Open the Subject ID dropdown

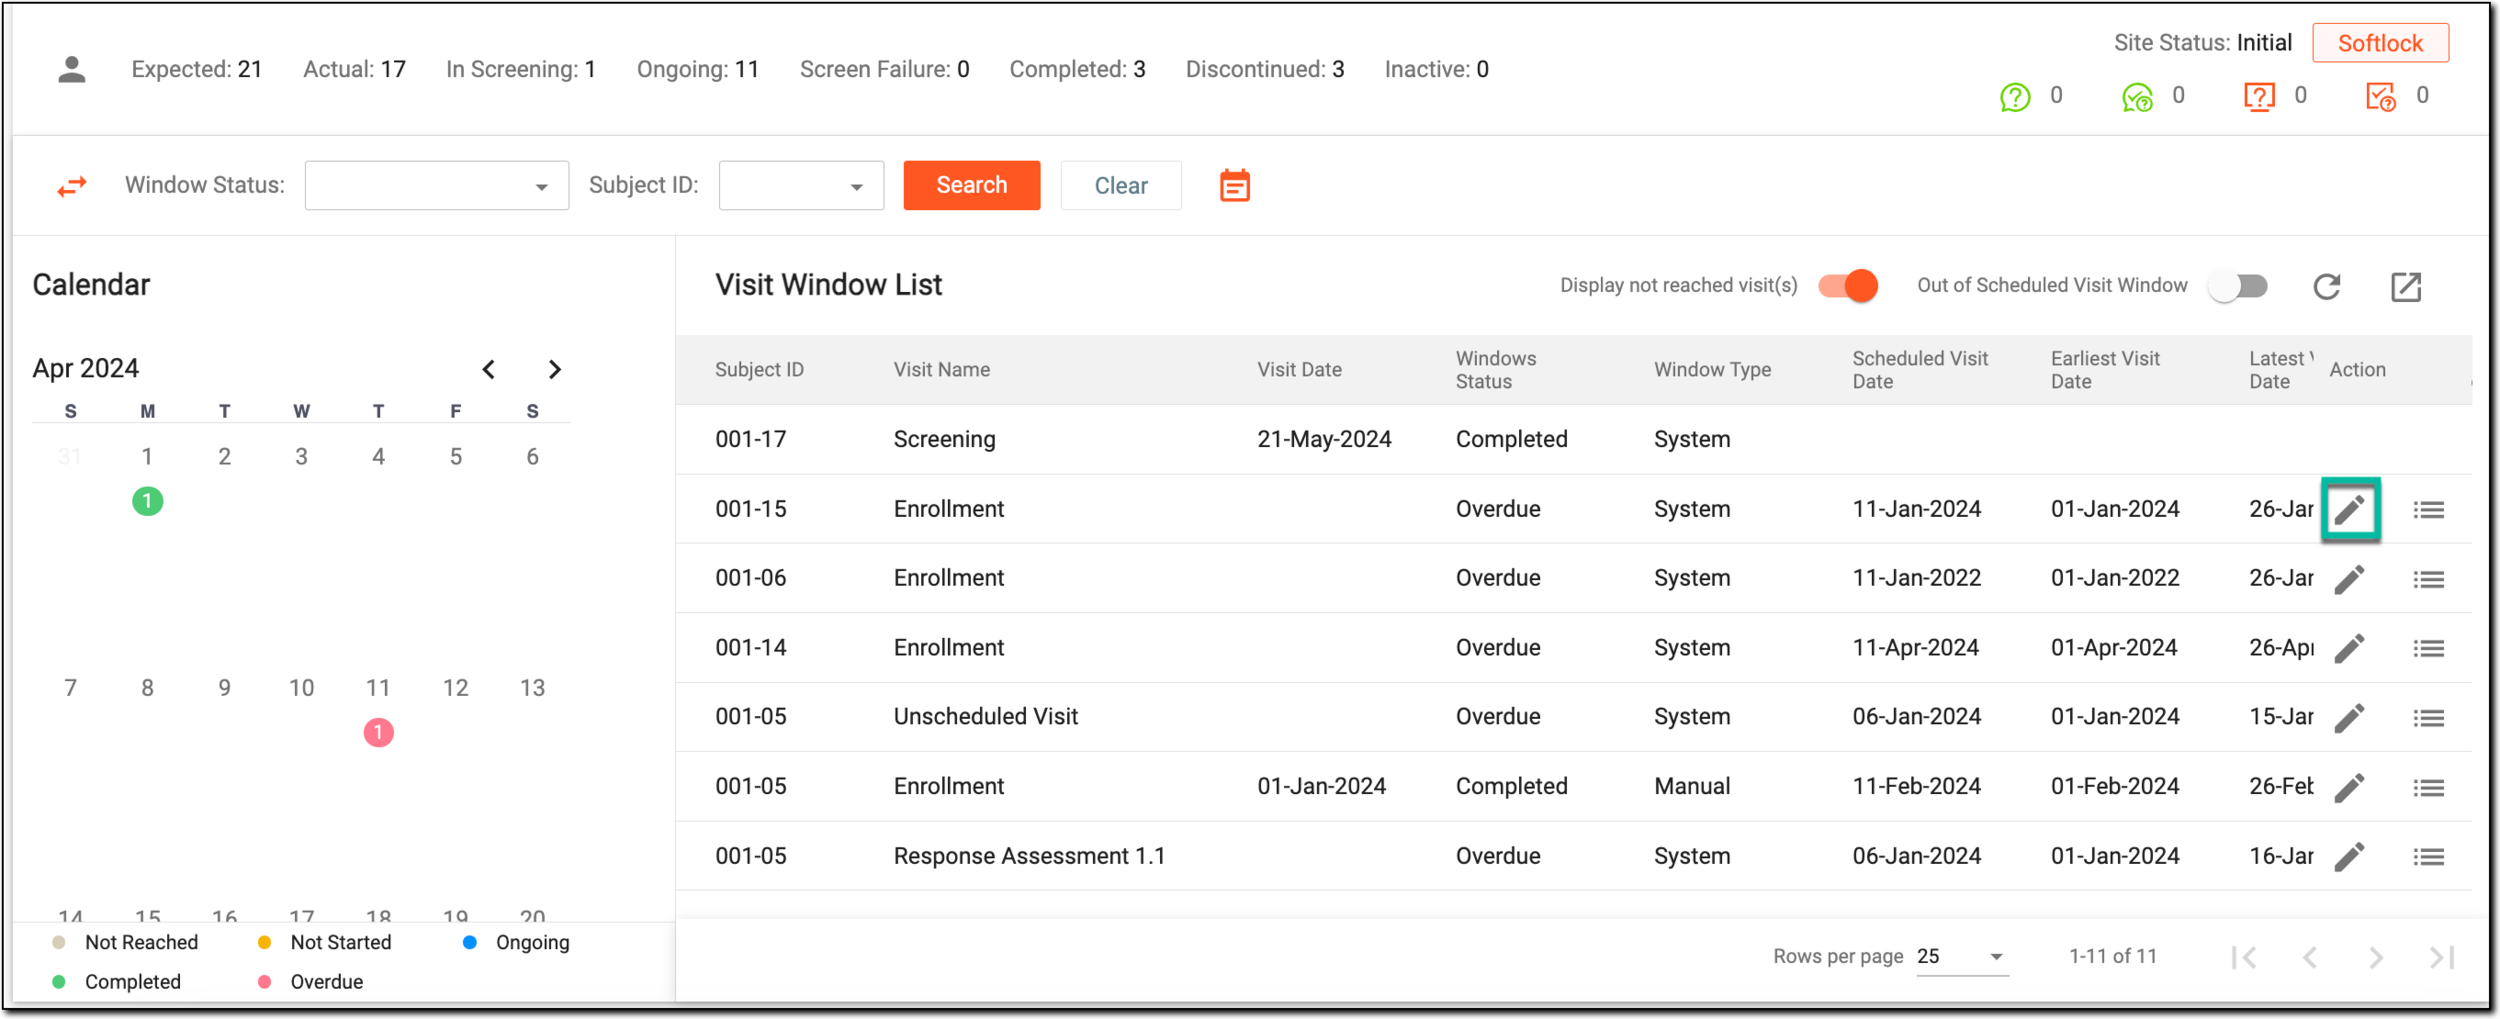[801, 185]
